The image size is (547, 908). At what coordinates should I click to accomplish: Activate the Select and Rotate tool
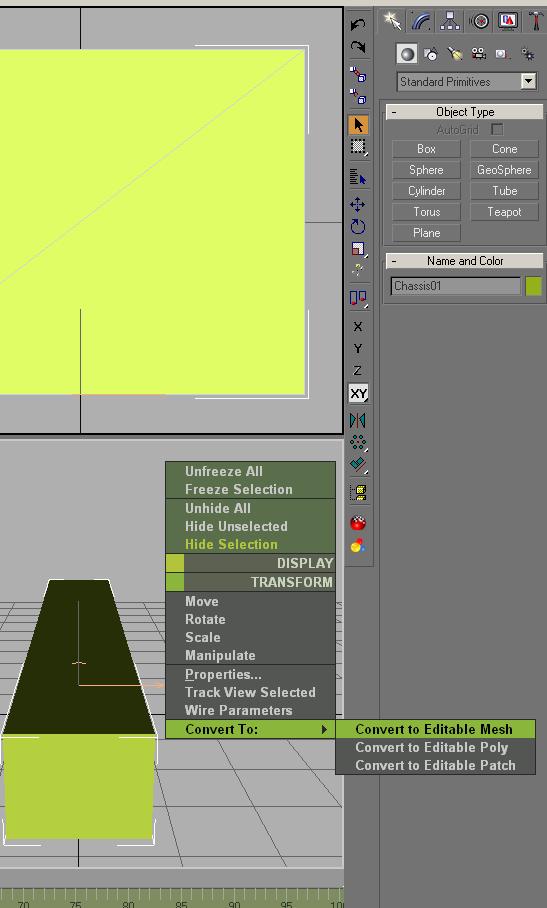(358, 226)
